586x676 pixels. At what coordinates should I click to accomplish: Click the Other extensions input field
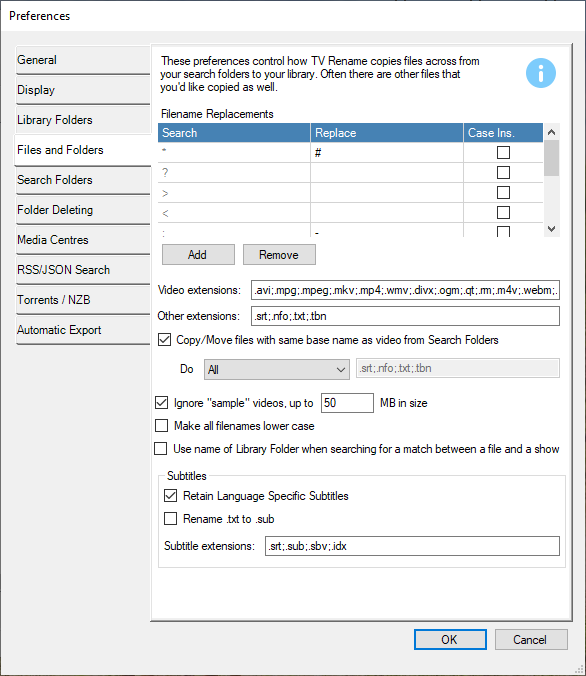[x=405, y=316]
